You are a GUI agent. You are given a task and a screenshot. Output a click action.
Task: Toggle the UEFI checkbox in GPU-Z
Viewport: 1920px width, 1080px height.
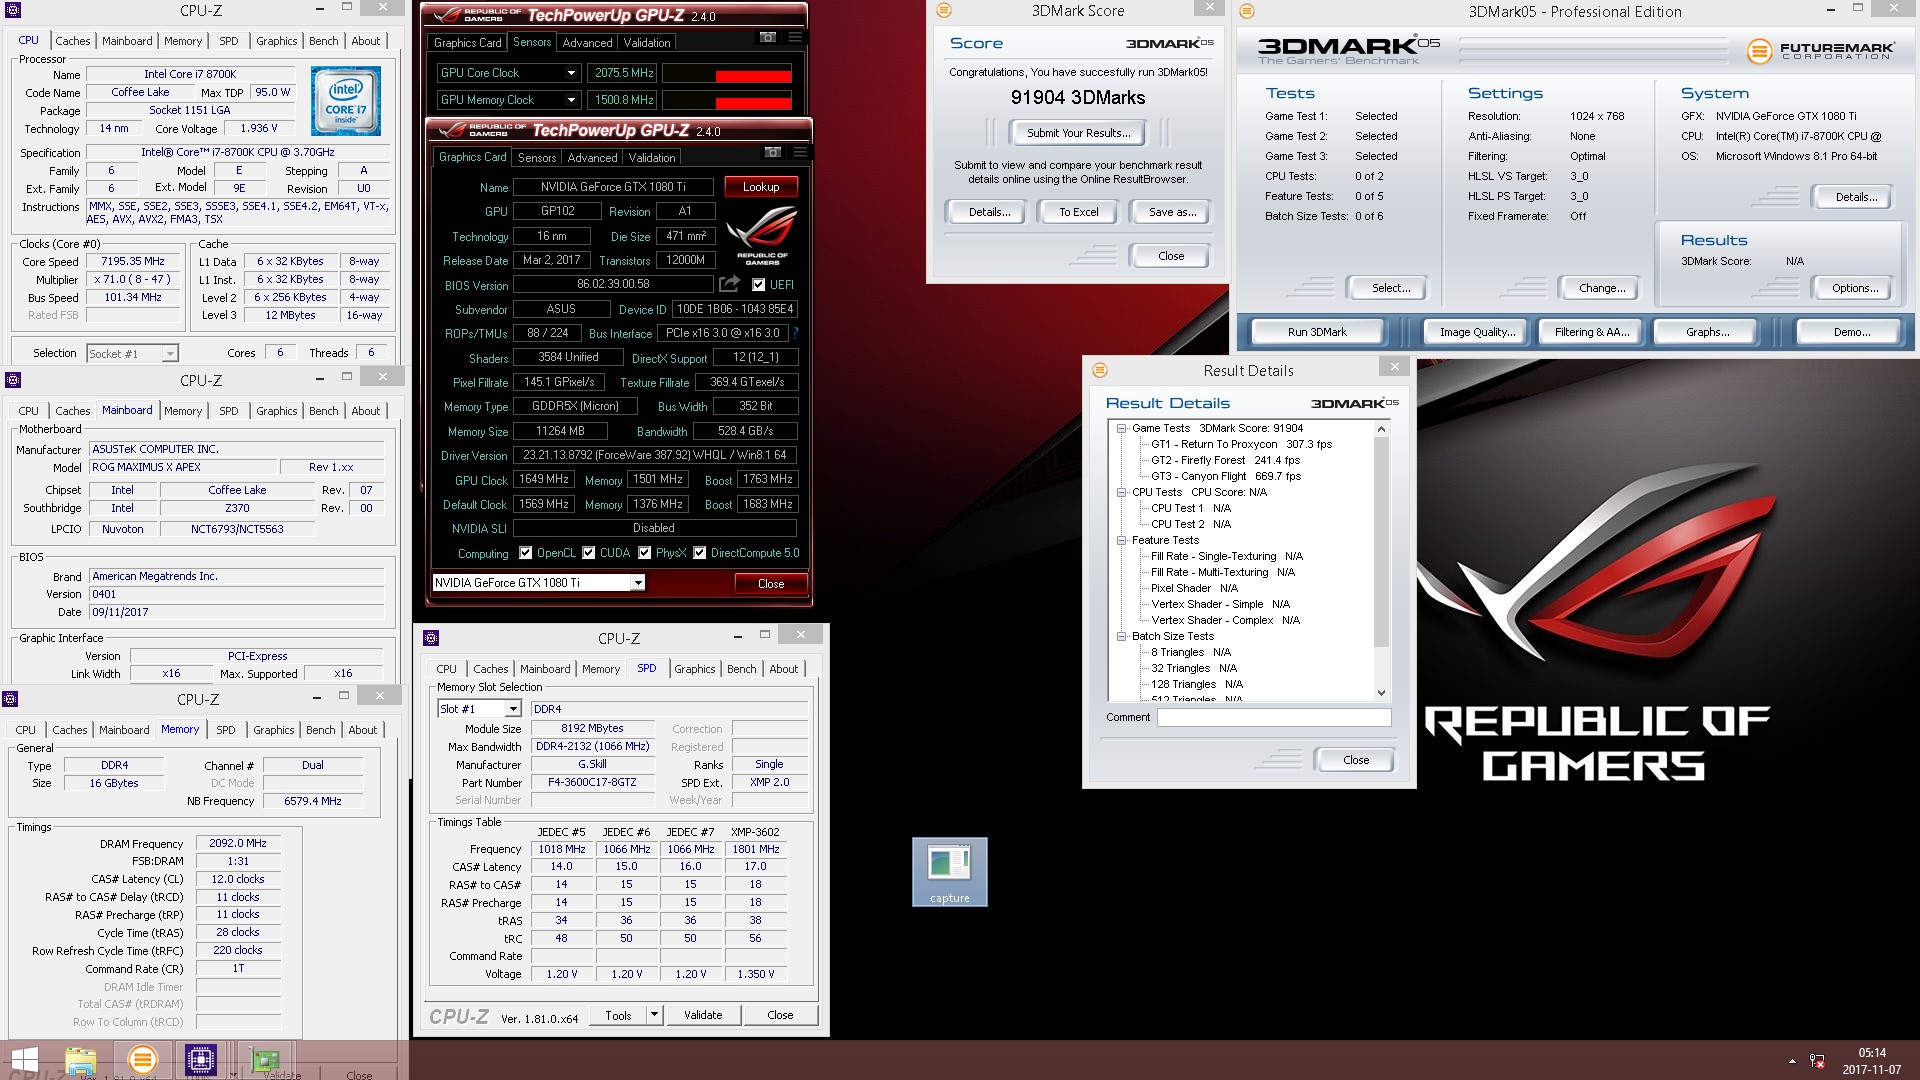tap(759, 284)
